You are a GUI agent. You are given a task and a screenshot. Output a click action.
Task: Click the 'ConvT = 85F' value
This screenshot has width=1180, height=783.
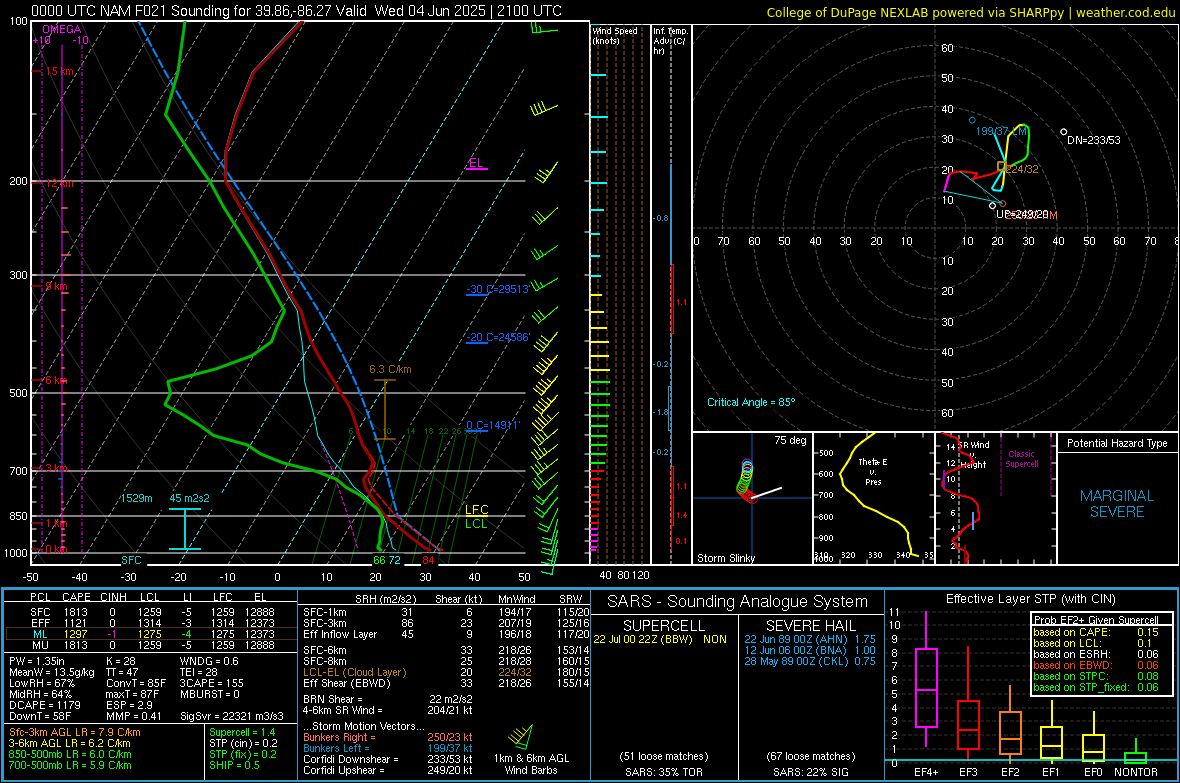(x=135, y=683)
